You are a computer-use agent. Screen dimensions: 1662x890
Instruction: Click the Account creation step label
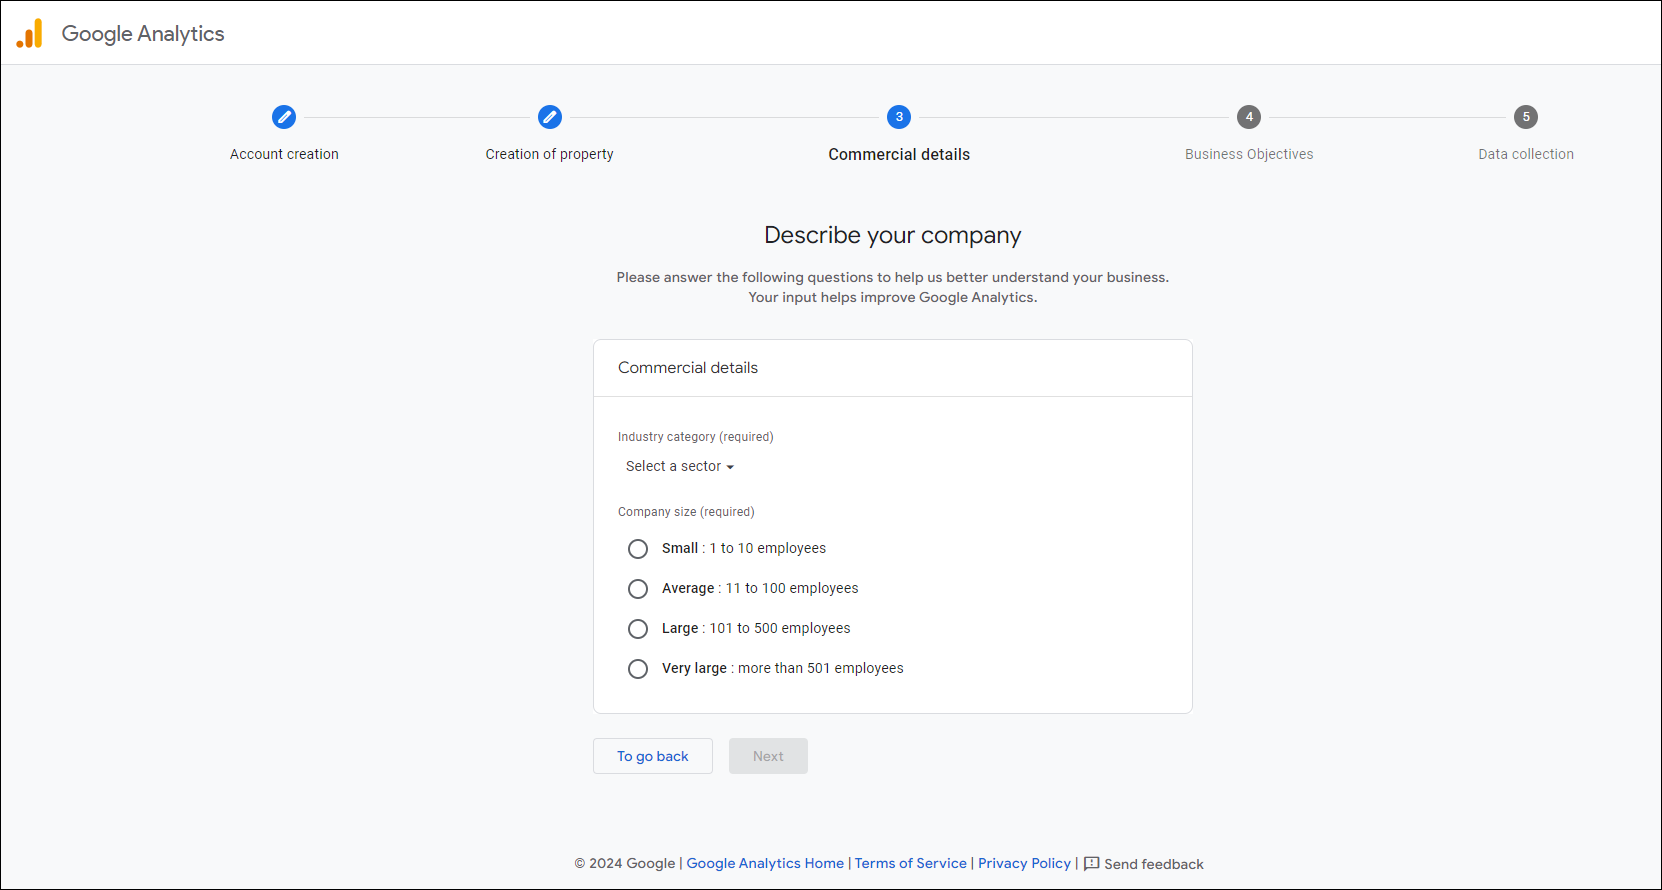tap(284, 154)
